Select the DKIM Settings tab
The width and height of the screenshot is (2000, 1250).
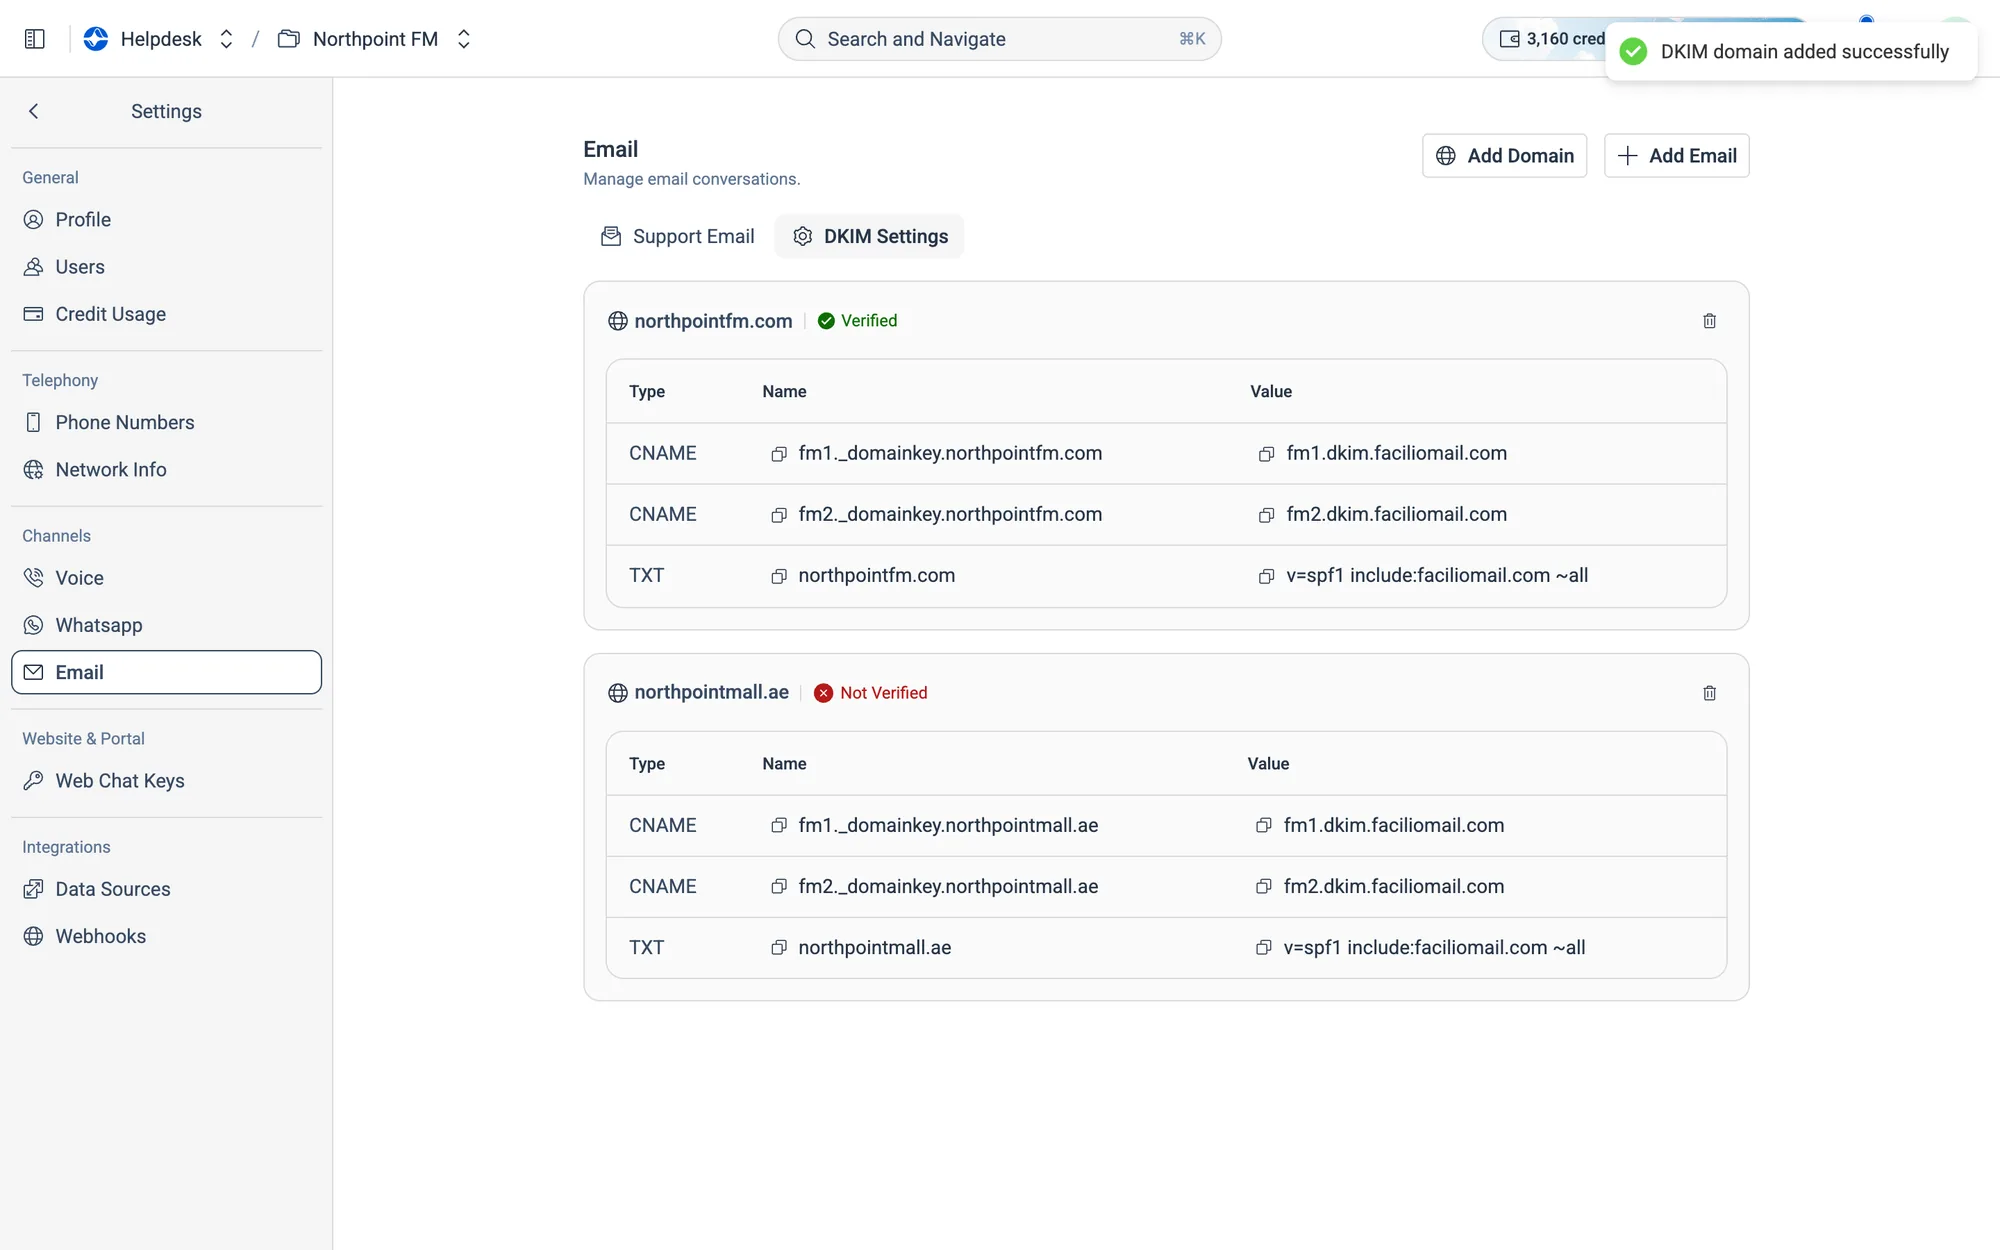point(870,237)
